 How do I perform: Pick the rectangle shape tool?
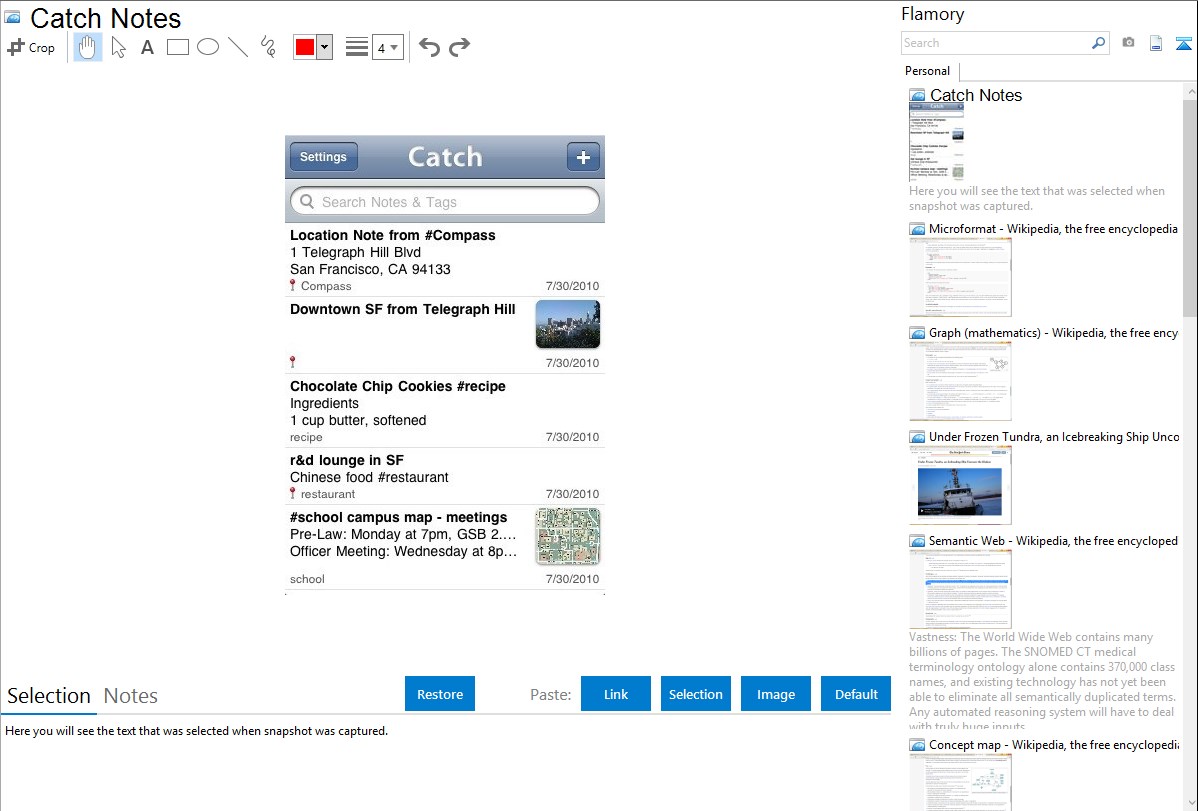tap(178, 47)
